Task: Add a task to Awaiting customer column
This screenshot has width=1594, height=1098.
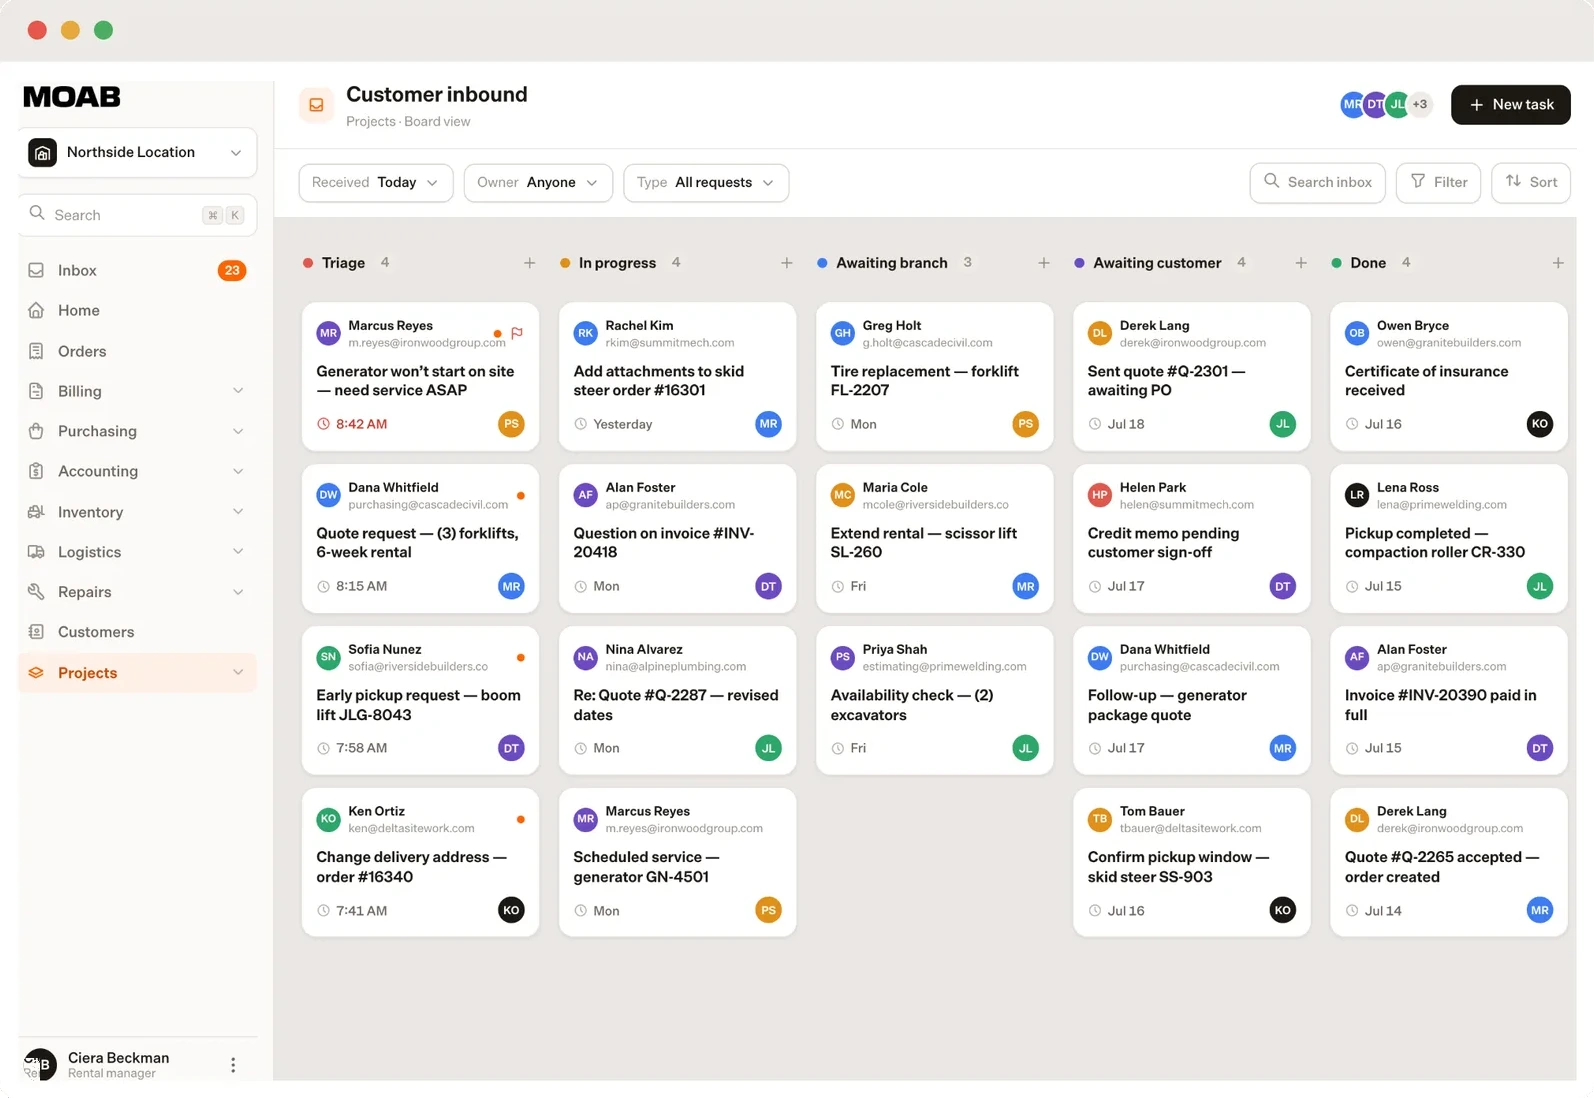Action: tap(1300, 263)
